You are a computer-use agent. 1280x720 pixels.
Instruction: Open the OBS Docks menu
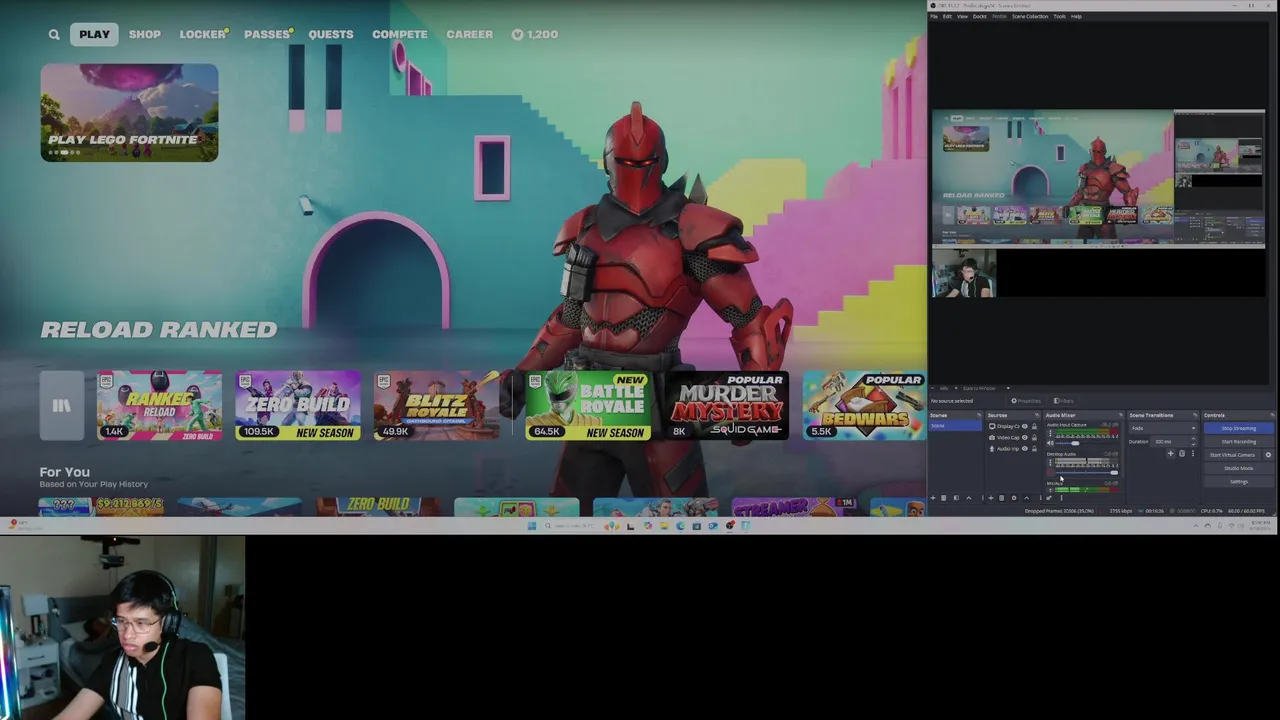coord(980,16)
